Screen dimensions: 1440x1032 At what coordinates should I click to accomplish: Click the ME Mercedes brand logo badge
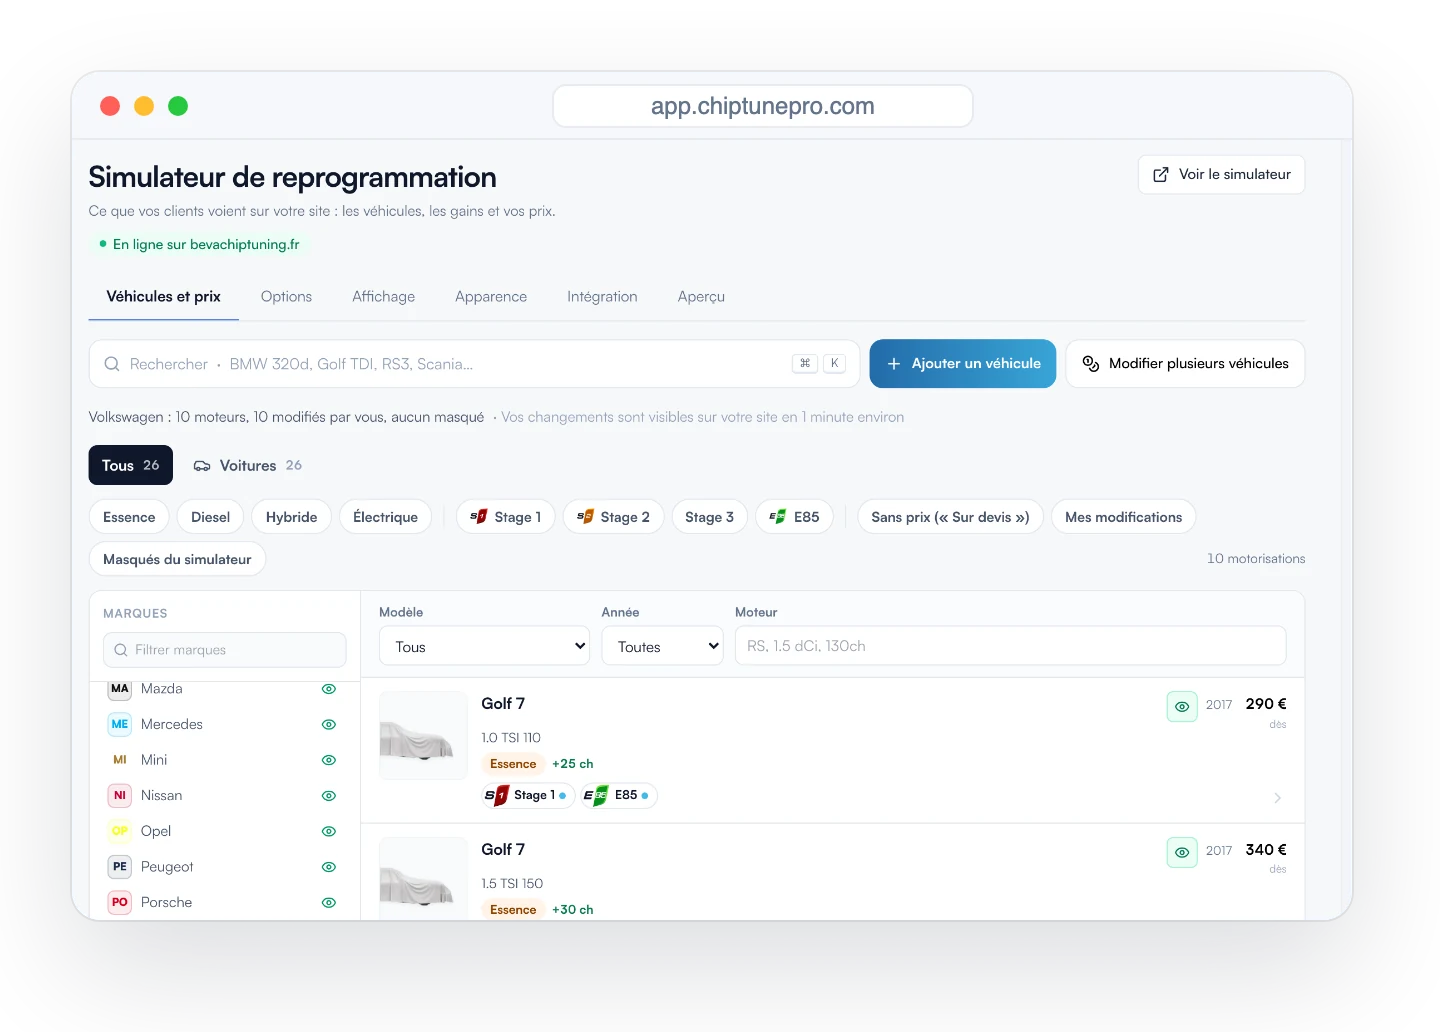[x=120, y=724]
